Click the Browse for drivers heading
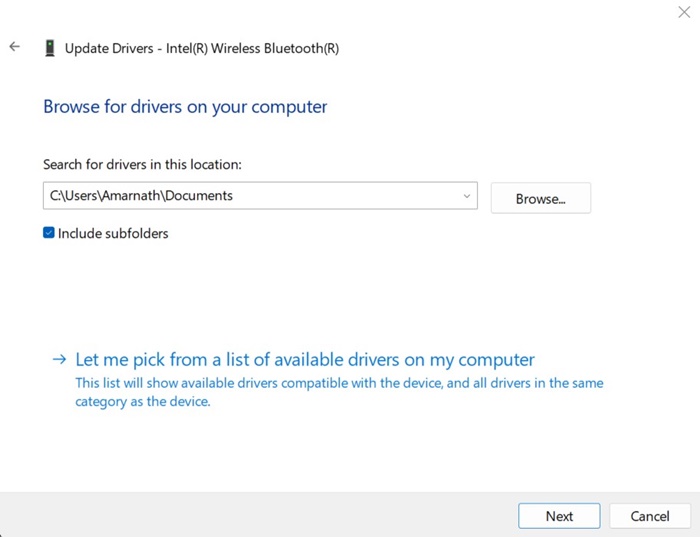Image resolution: width=700 pixels, height=537 pixels. point(185,106)
